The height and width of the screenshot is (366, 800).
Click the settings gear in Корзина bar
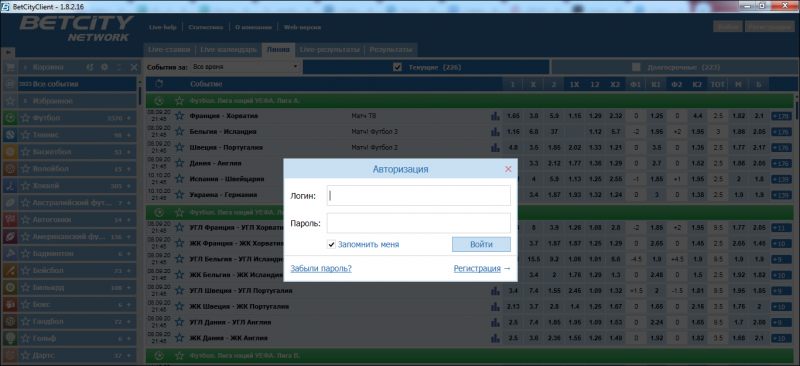(105, 67)
